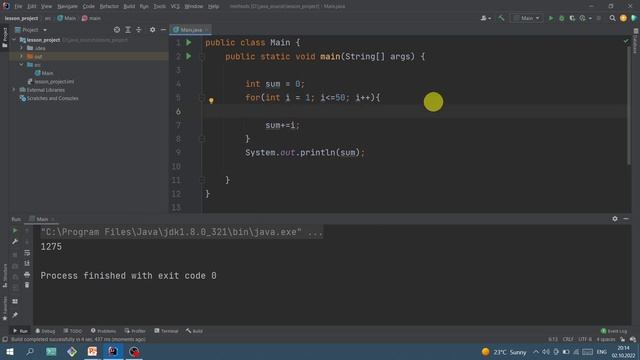
Task: Open the Tools menu
Action: pos(160,6)
